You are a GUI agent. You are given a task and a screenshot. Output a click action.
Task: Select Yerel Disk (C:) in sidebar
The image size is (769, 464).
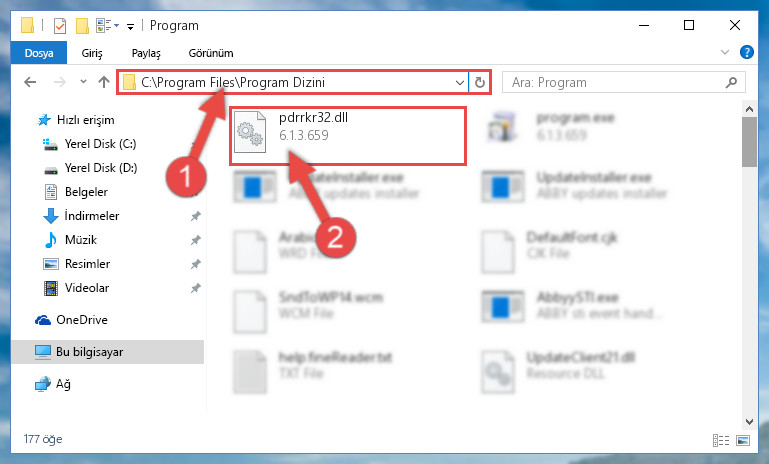[x=100, y=144]
